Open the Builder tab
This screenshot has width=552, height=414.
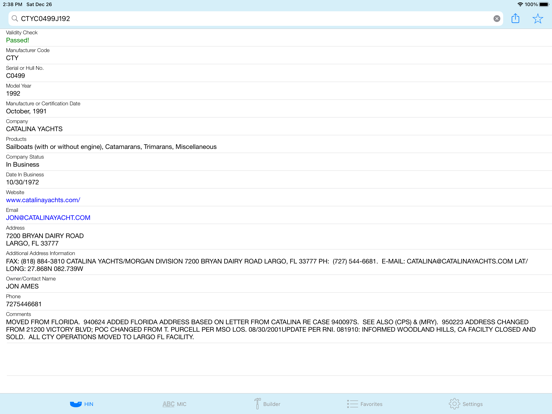pyautogui.click(x=267, y=404)
